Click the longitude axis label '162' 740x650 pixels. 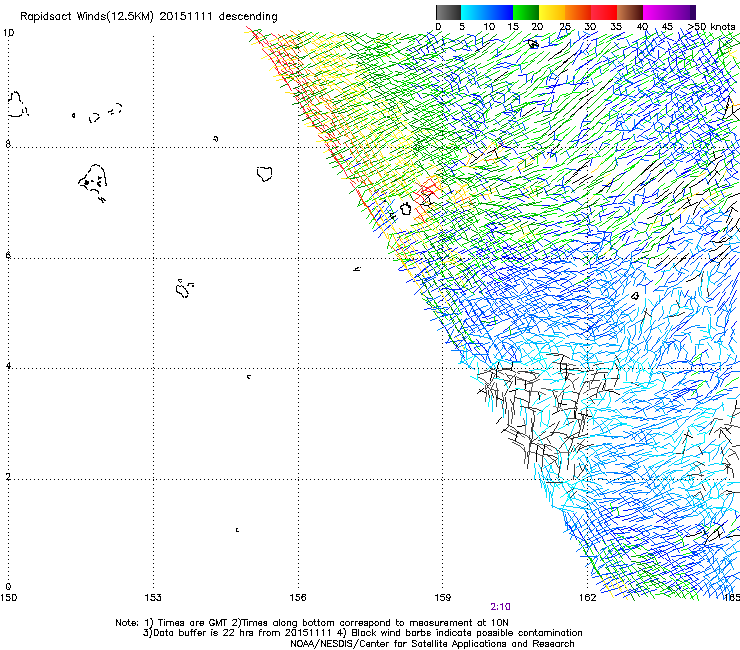(587, 598)
